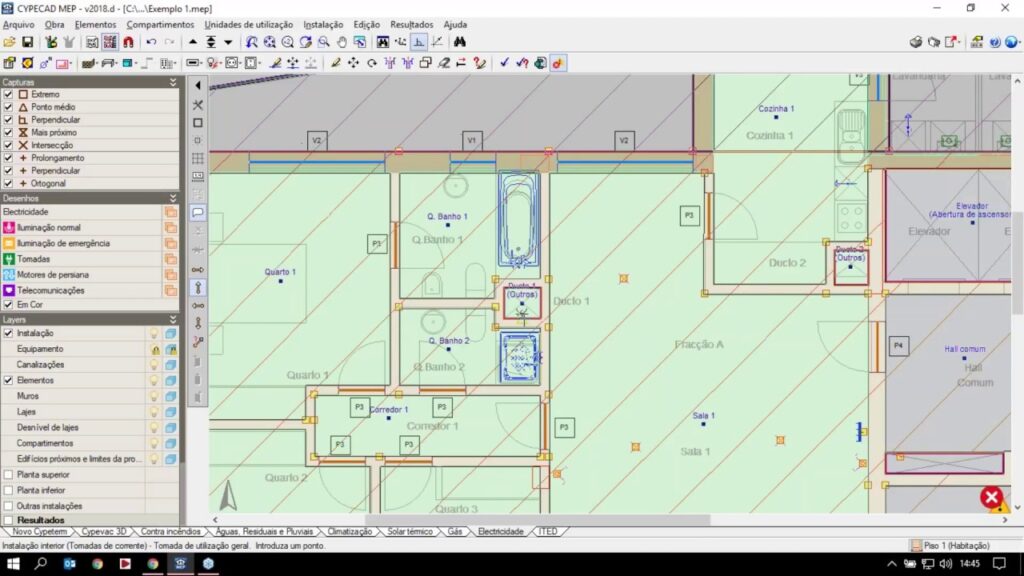Click the Save floppy disk icon
1024x576 pixels.
point(28,42)
